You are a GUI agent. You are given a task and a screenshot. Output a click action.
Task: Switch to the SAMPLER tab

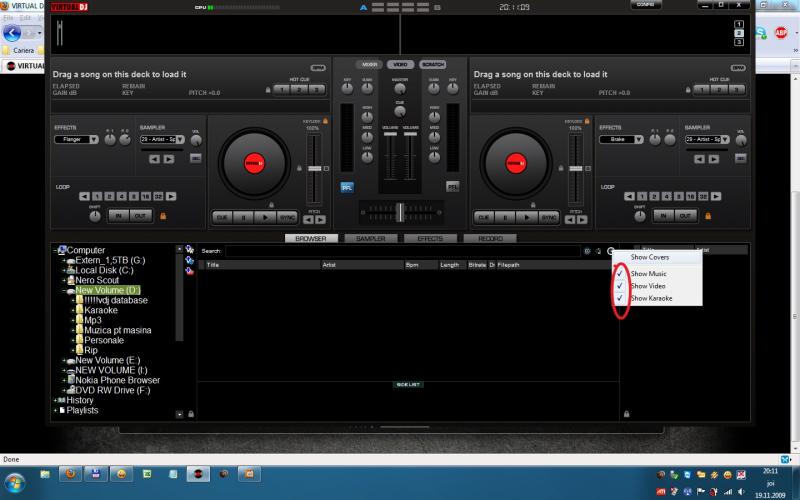(370, 239)
